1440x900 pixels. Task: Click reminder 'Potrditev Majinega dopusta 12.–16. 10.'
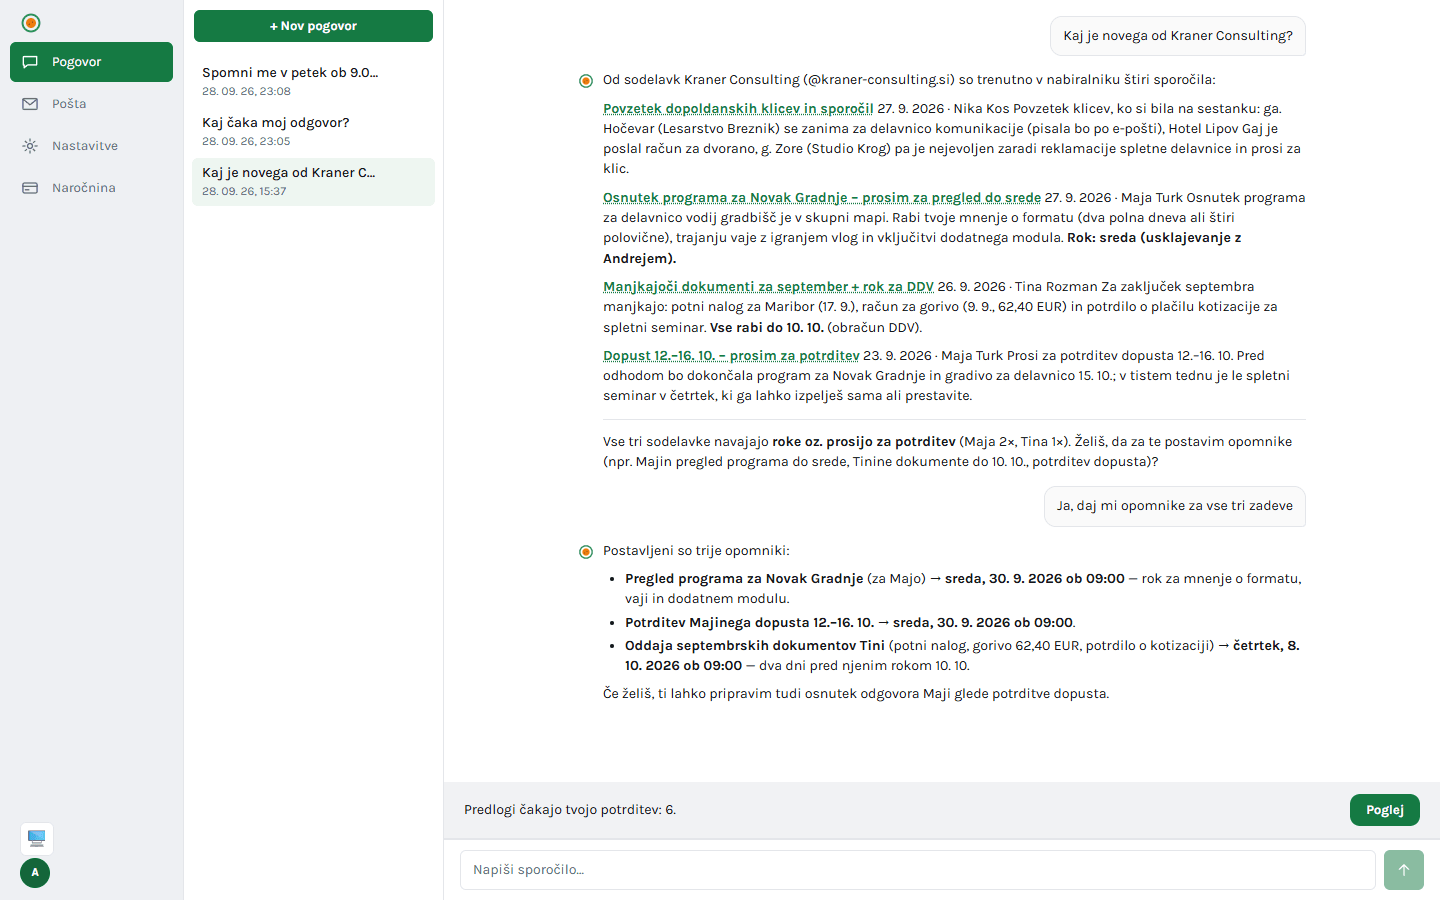pos(749,623)
